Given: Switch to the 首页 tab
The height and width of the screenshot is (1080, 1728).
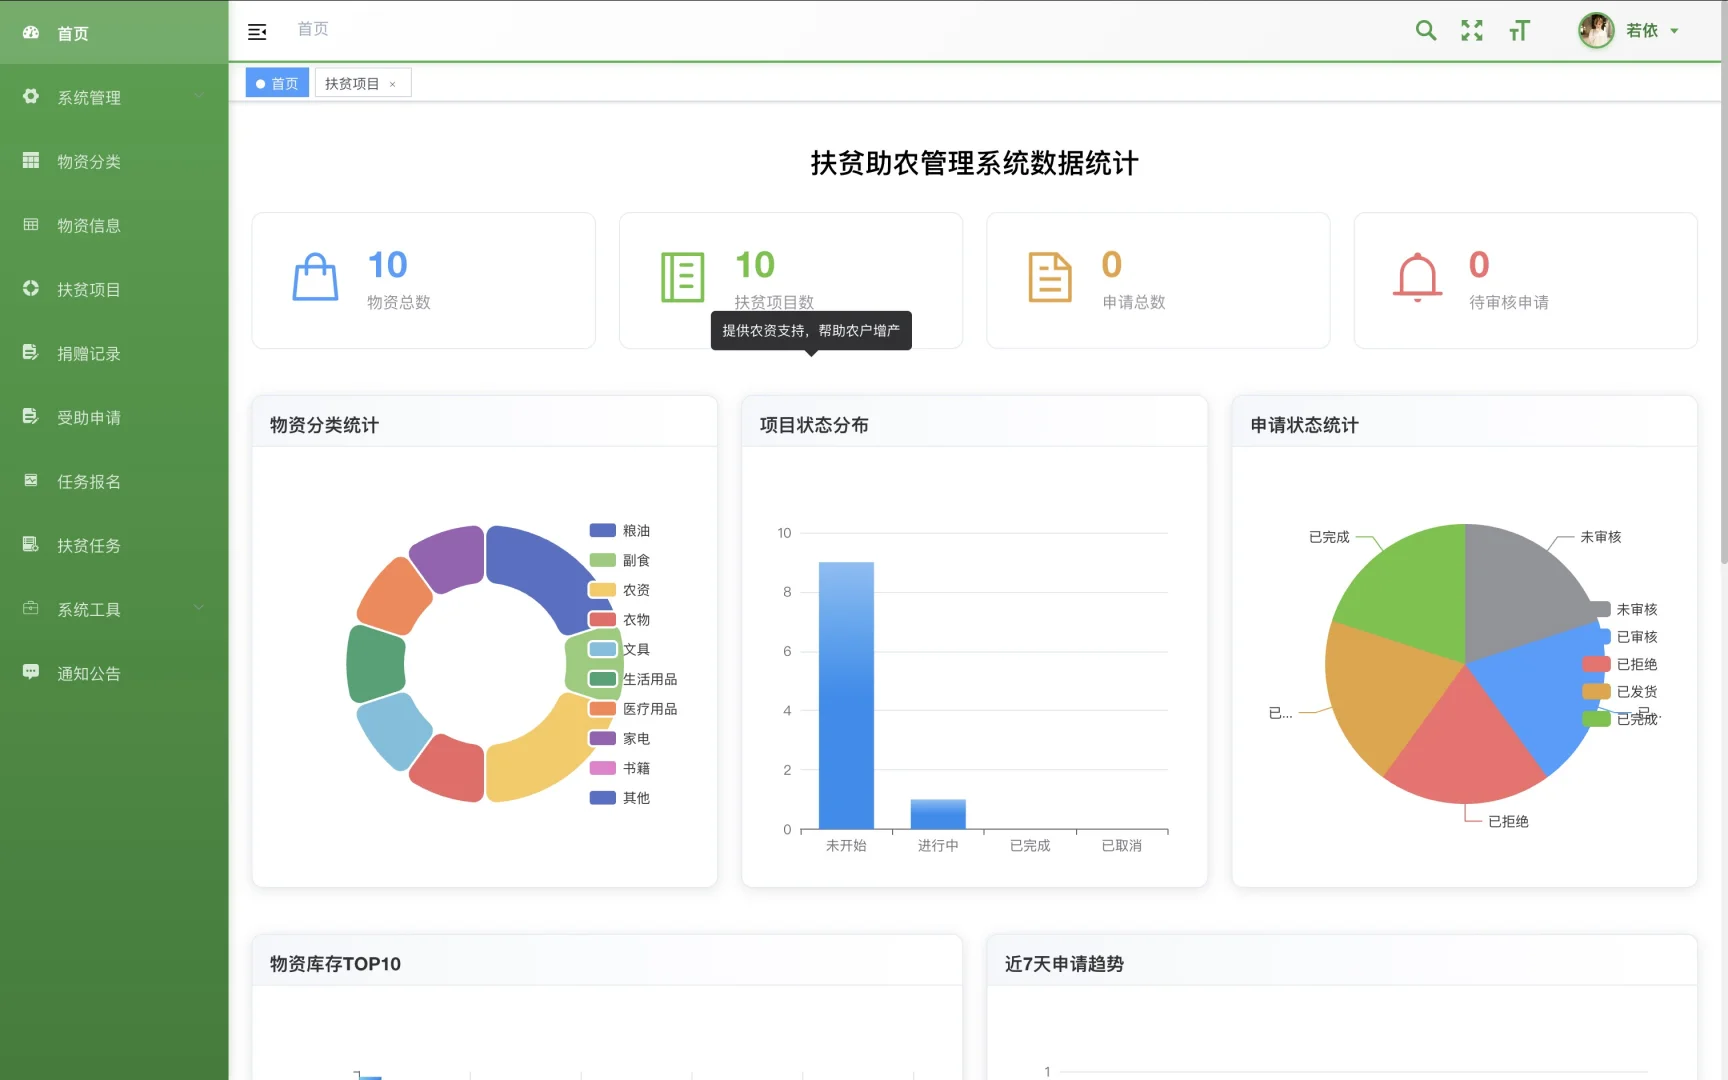Looking at the screenshot, I should click(x=277, y=82).
